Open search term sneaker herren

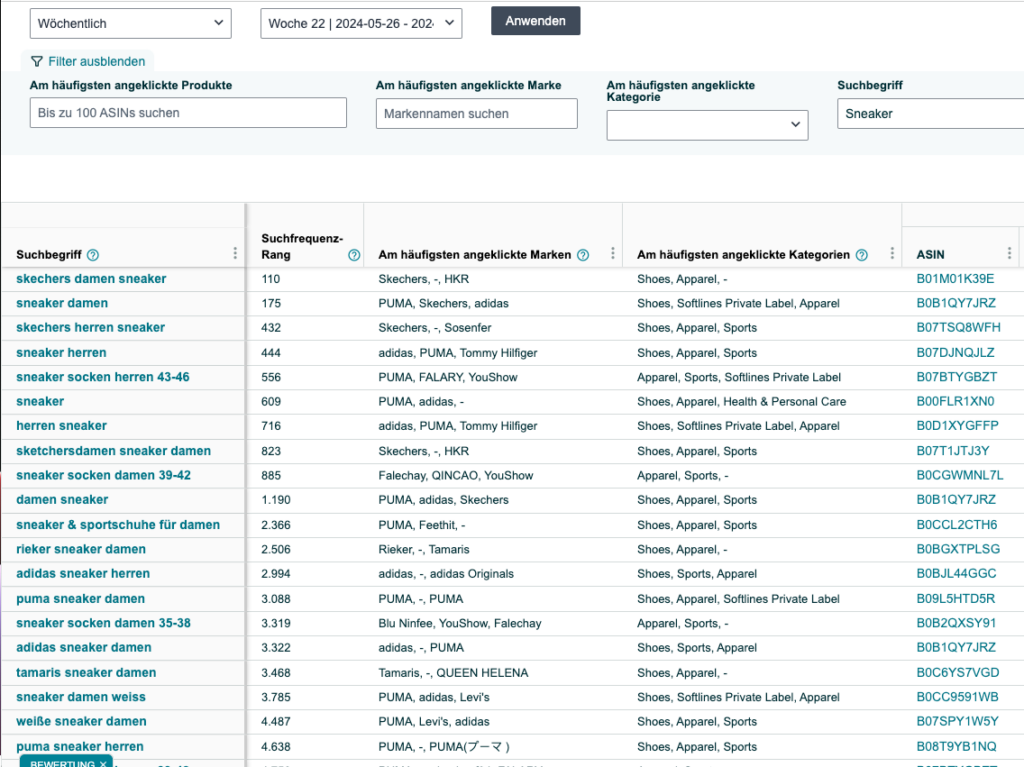[x=61, y=353]
